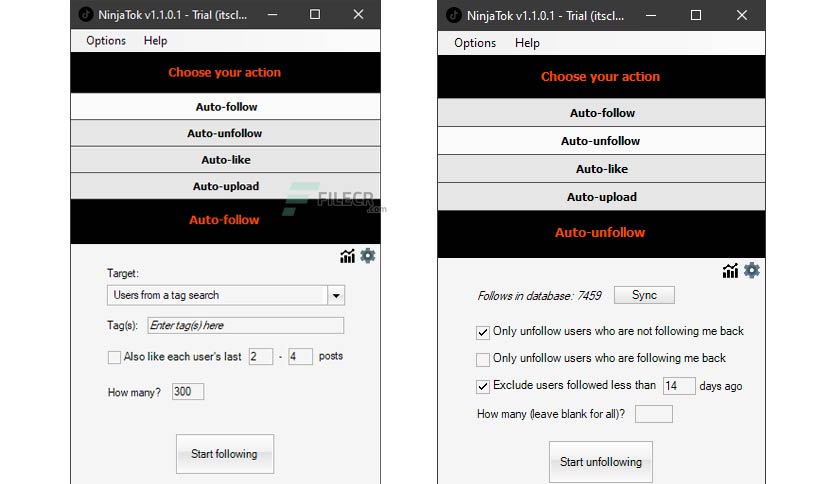Open Help menu in right window
Screen dimensions: 836x484
[527, 43]
